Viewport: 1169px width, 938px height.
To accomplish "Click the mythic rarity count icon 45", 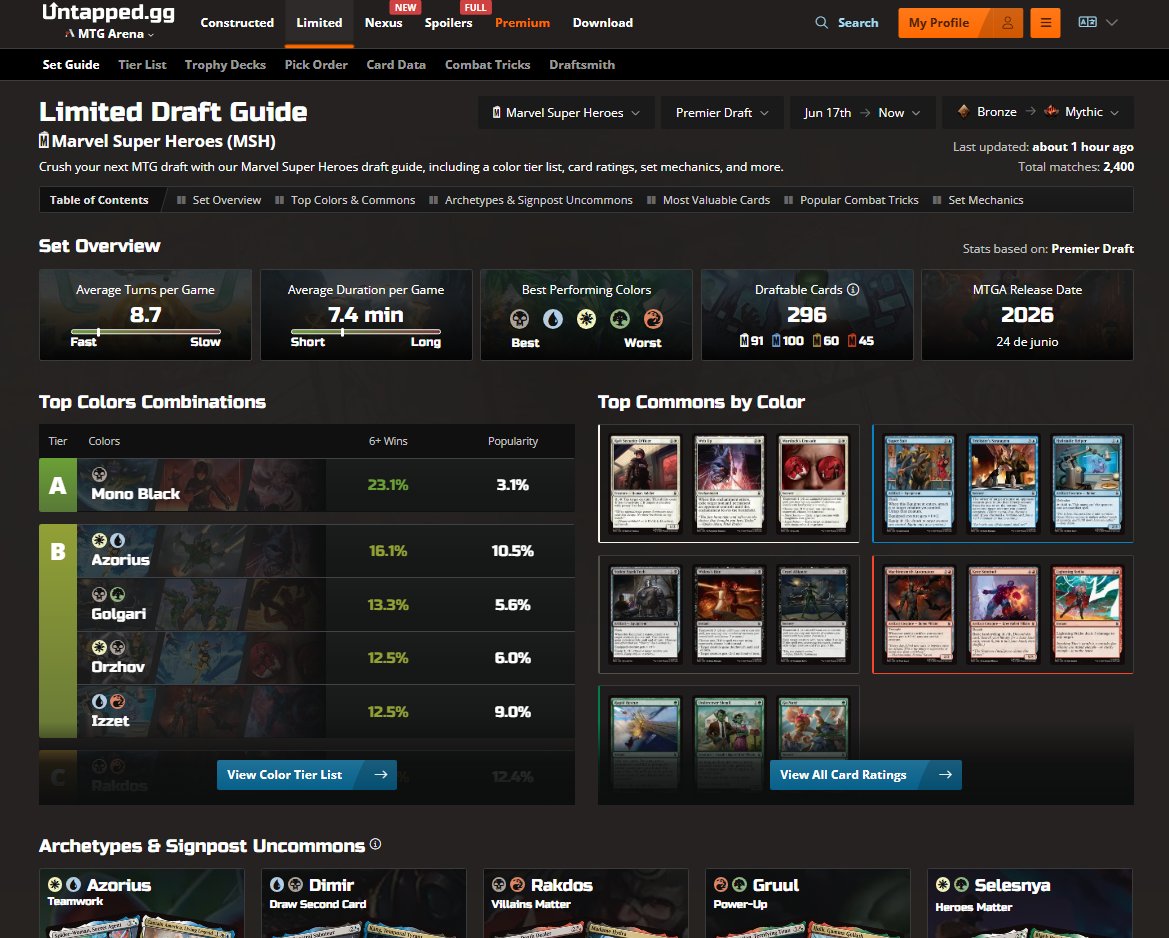I will click(851, 341).
